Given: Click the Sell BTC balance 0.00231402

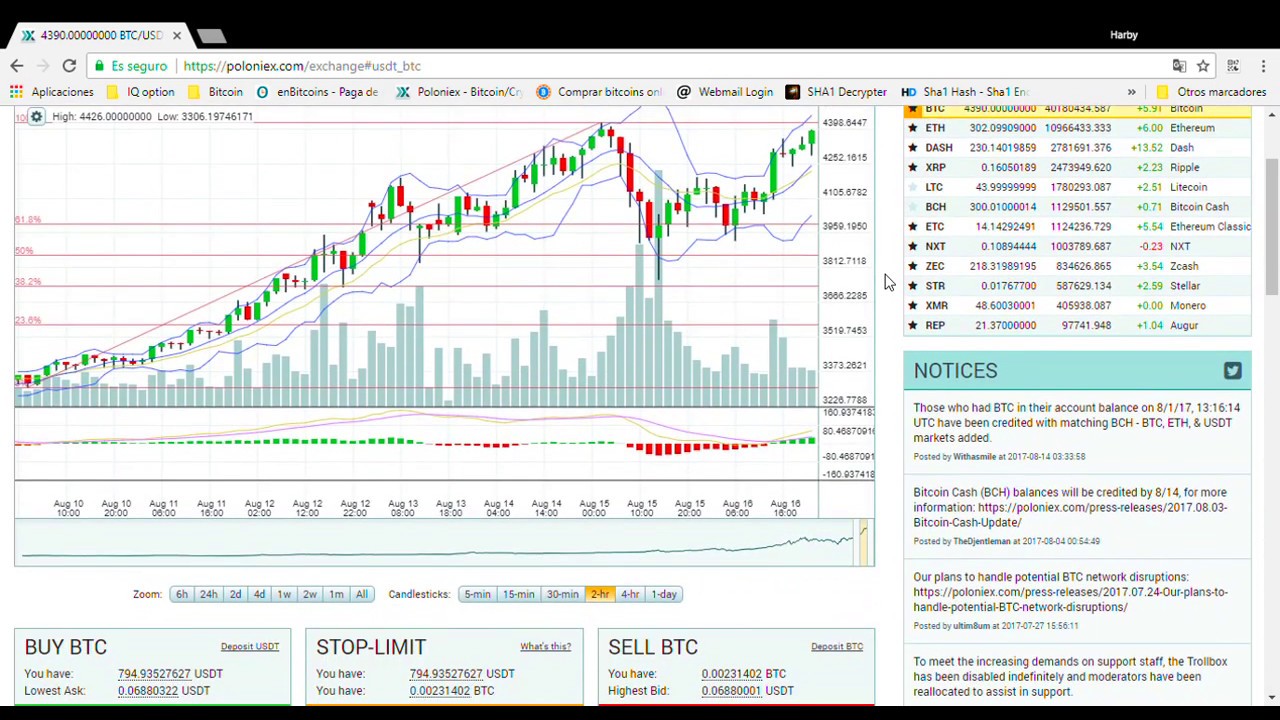Looking at the screenshot, I should click(x=731, y=674).
